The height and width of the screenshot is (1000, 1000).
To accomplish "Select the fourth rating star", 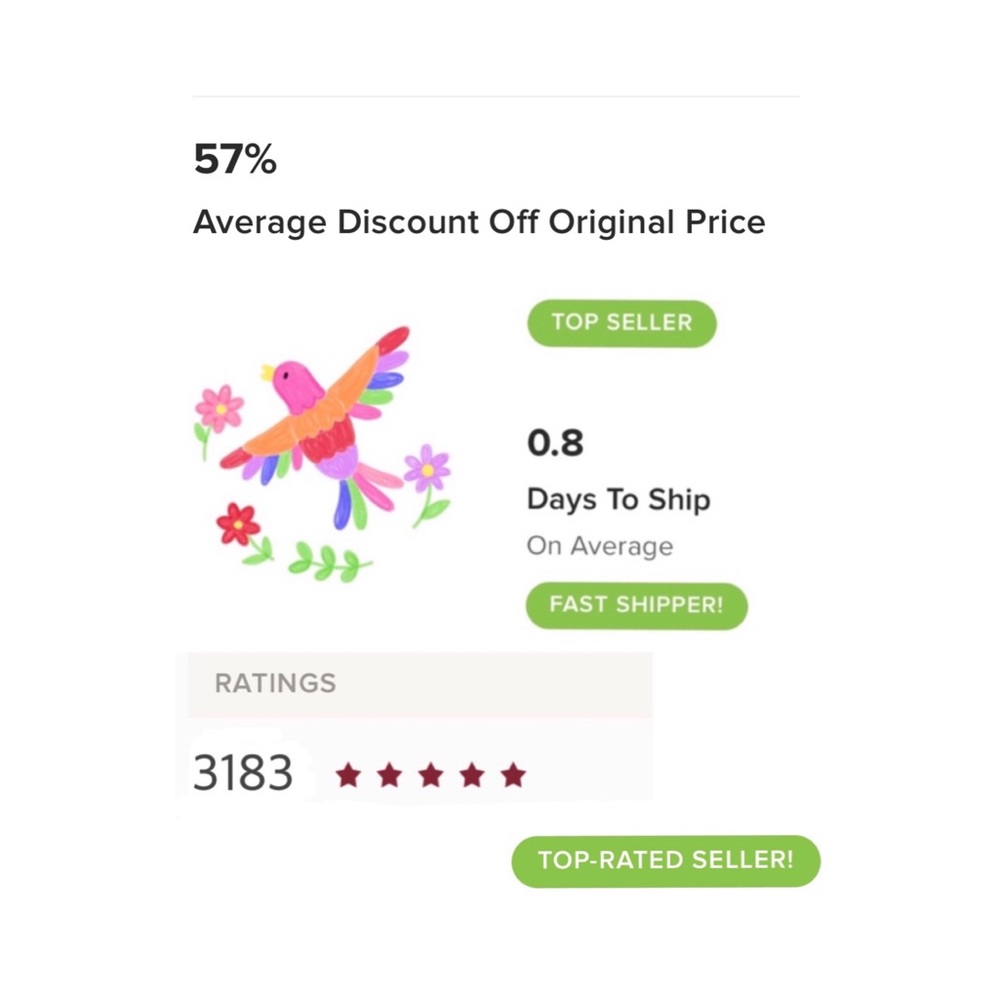I will 473,776.
